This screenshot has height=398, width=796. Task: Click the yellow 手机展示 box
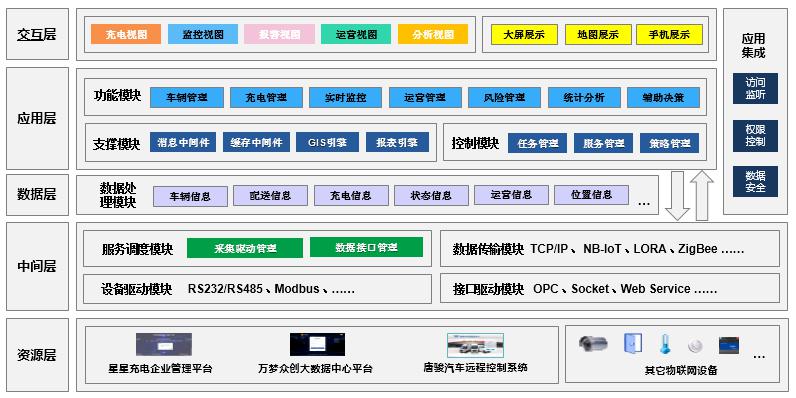669,35
